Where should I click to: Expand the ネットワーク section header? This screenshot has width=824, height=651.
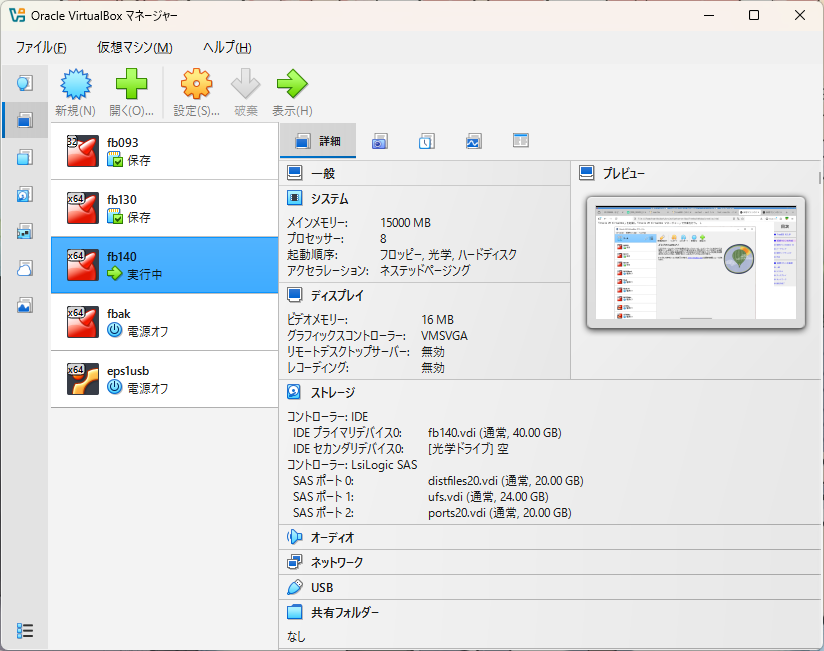tap(551, 562)
